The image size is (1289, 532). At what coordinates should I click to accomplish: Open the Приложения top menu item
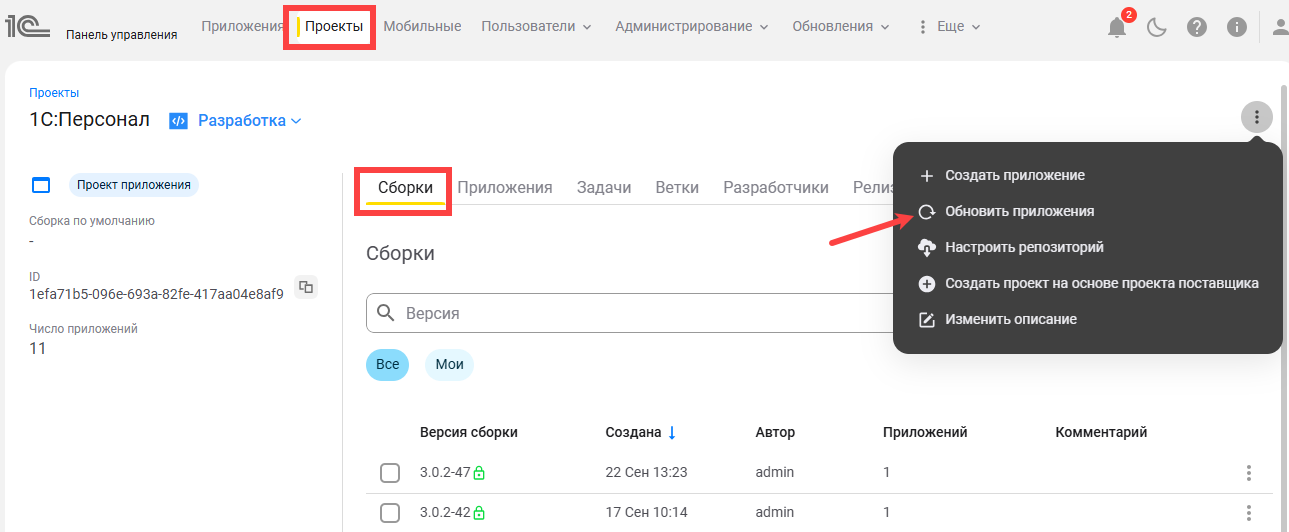click(x=243, y=27)
